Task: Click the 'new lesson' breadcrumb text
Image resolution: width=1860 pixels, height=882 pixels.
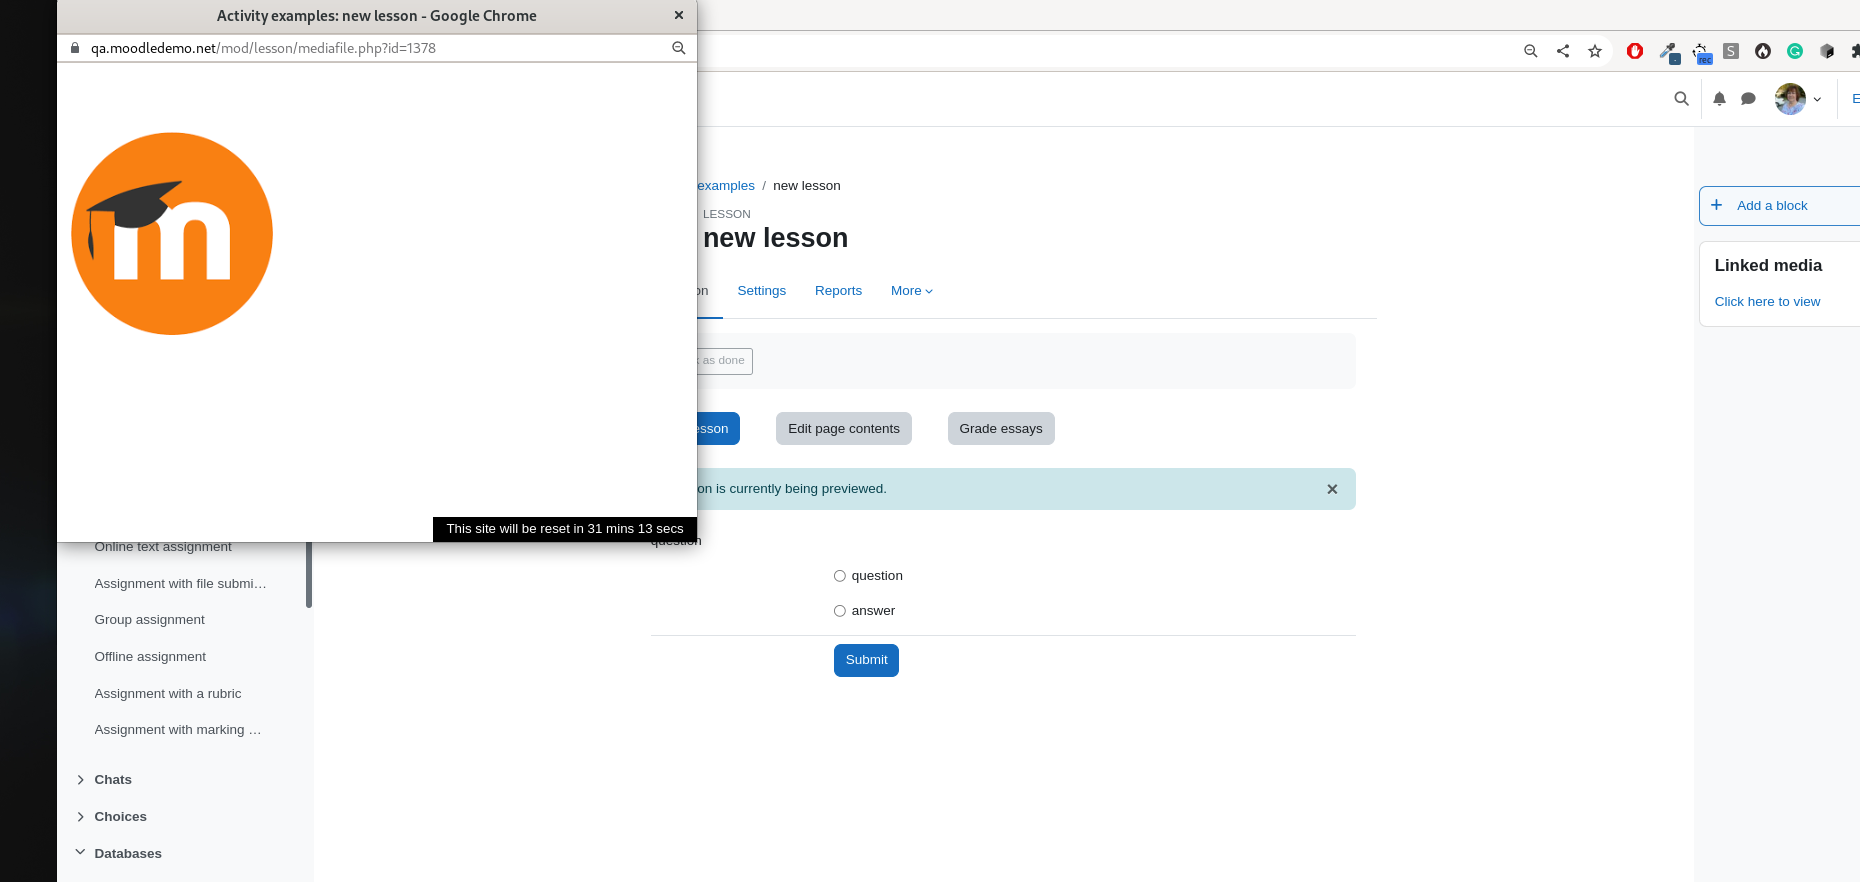Action: [x=806, y=186]
